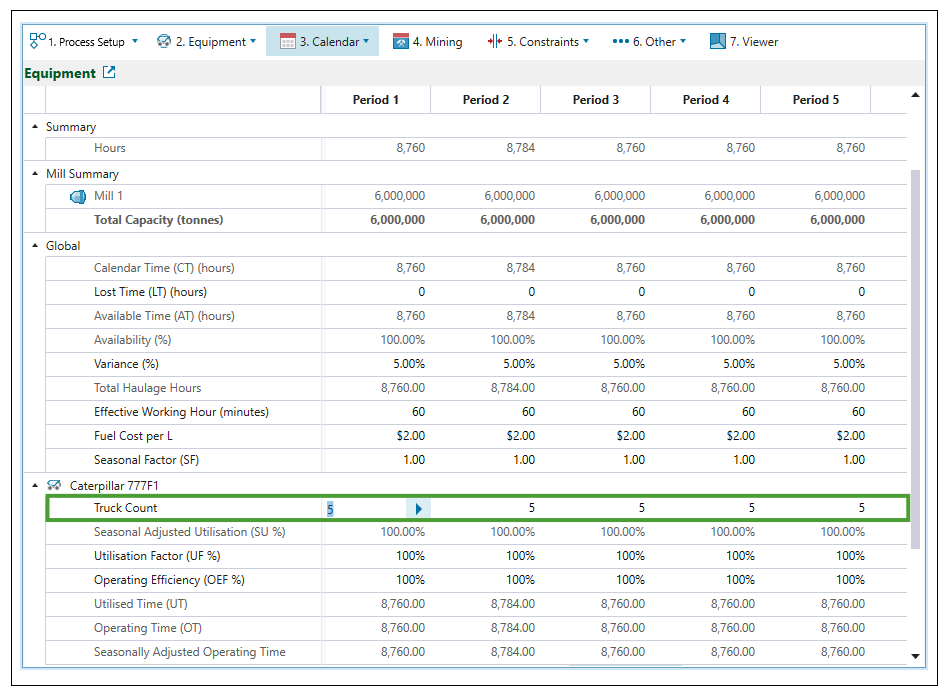
Task: Click the Other ellipsis icon
Action: (x=620, y=41)
